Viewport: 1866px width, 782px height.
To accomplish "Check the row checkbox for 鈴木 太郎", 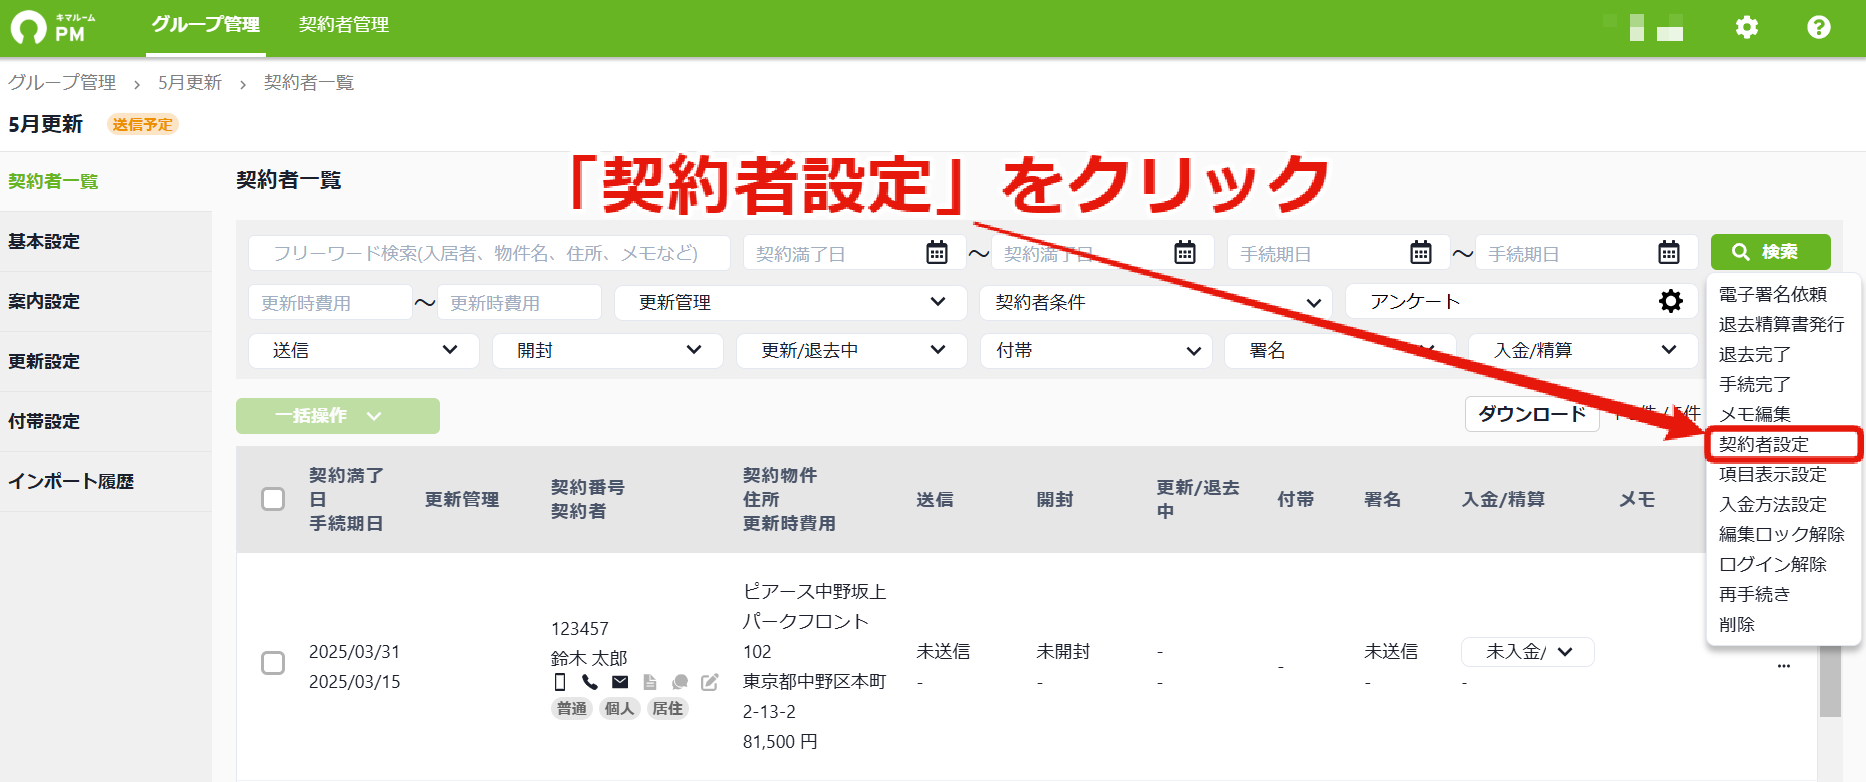I will tap(273, 663).
